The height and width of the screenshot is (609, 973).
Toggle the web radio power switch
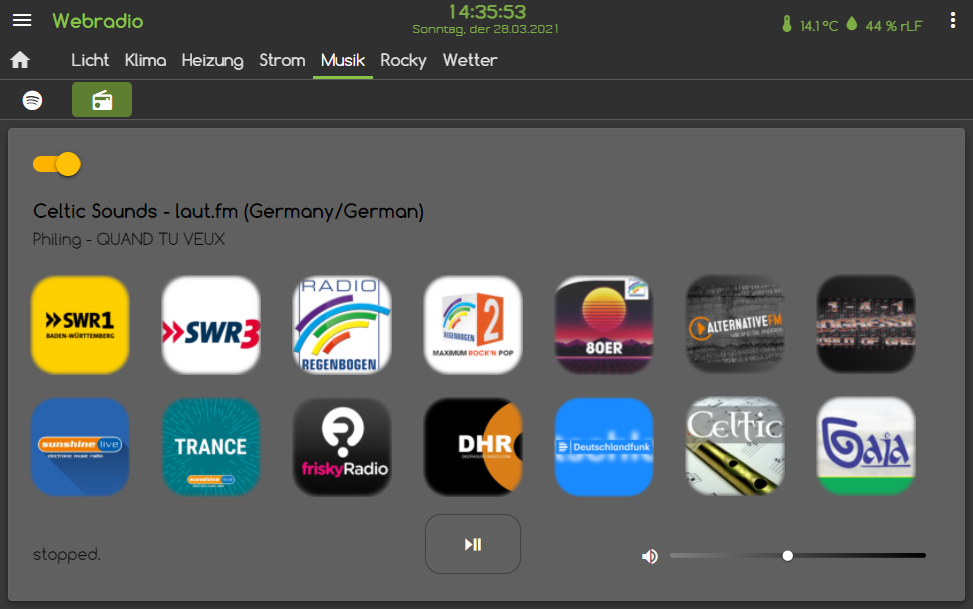tap(57, 165)
